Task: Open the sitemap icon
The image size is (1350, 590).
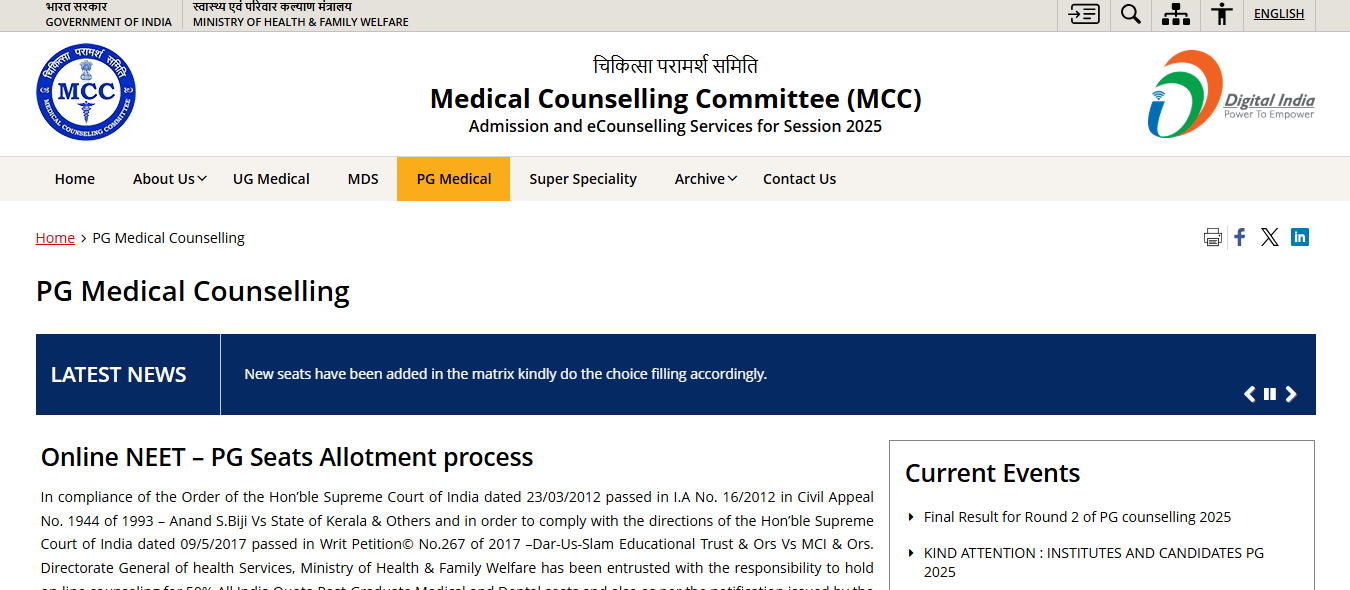Action: (x=1176, y=14)
